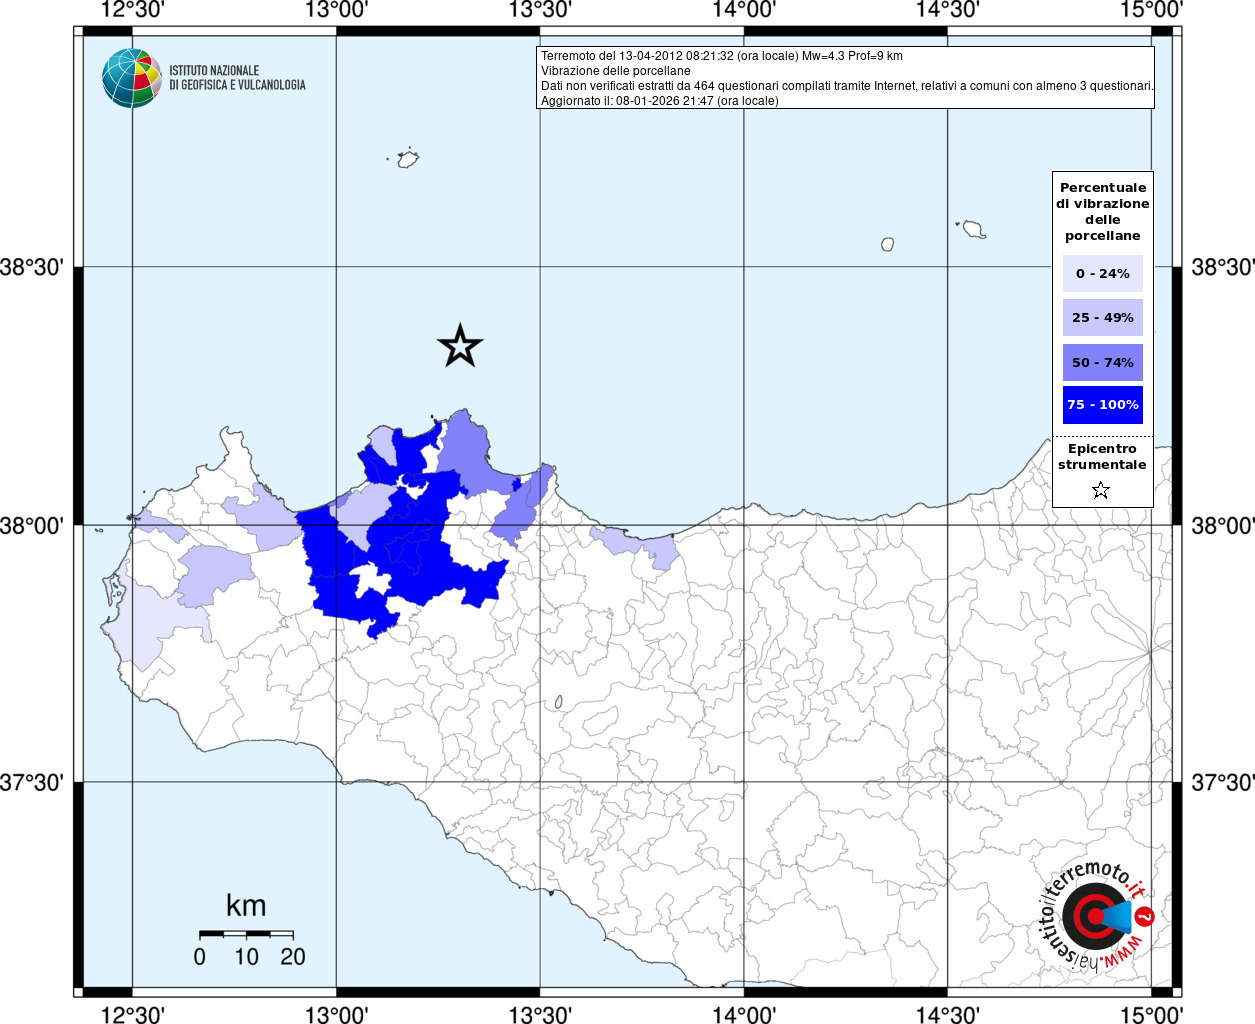Click the haisentitoilterremoto.it target logo

click(x=1096, y=915)
